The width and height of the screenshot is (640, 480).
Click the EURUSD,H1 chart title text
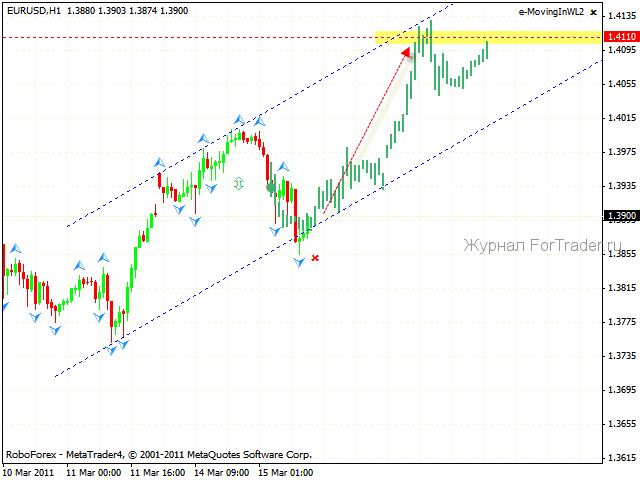click(39, 8)
